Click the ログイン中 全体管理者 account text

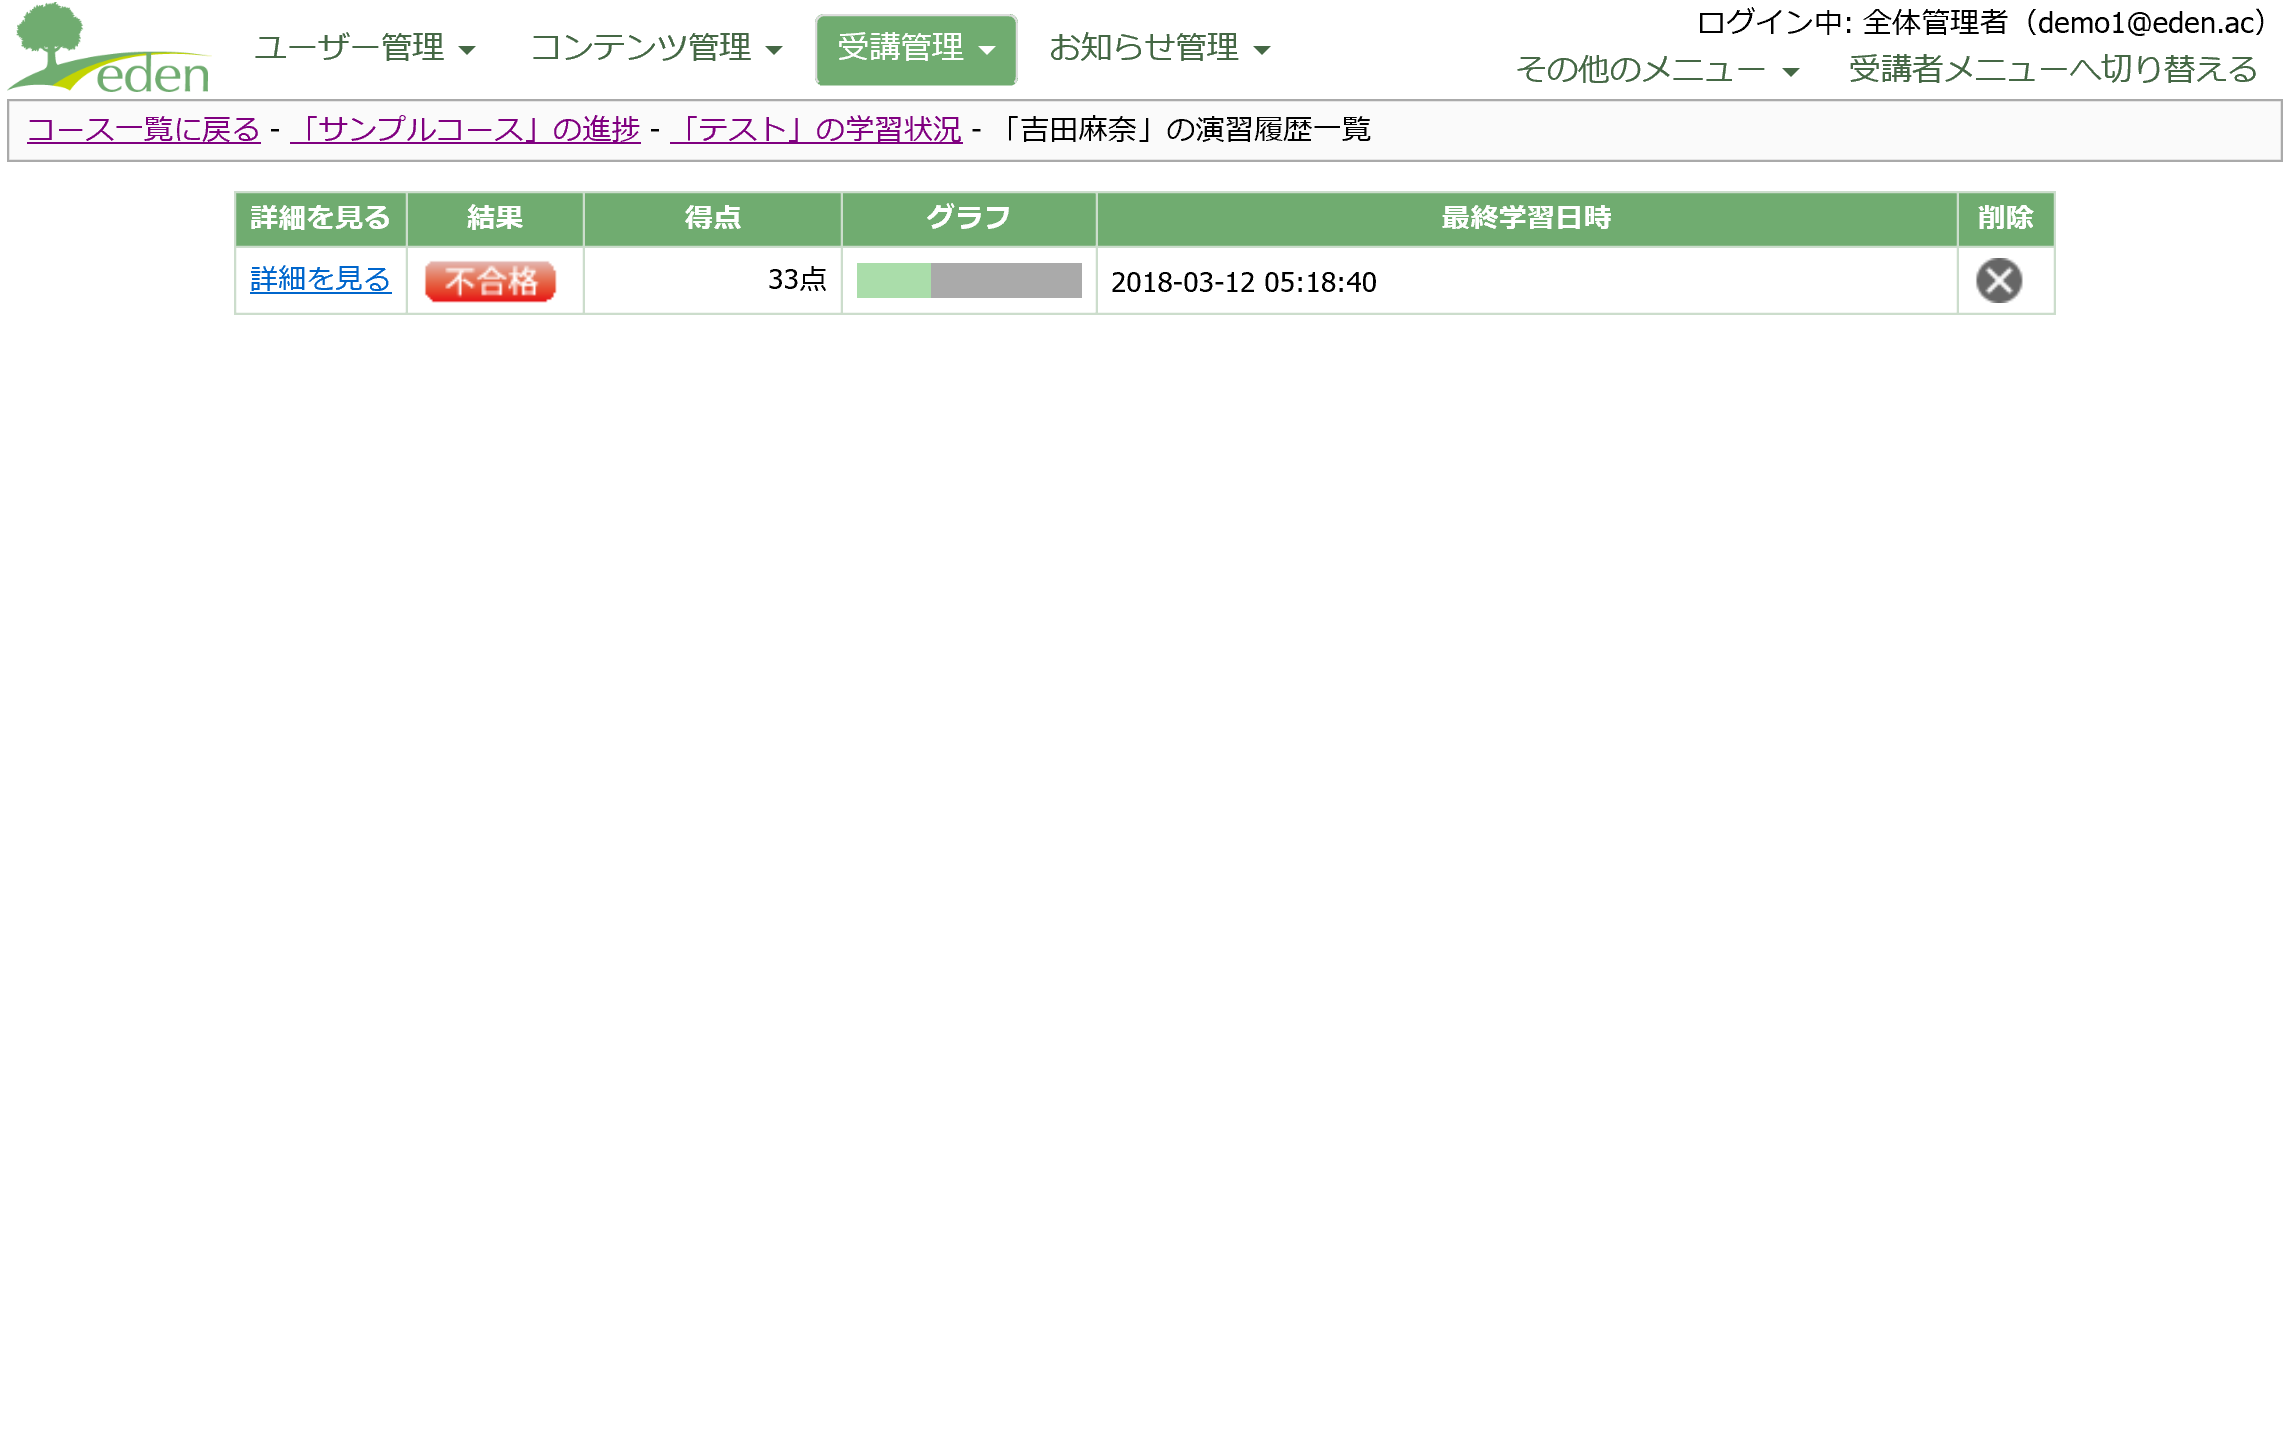[1985, 23]
